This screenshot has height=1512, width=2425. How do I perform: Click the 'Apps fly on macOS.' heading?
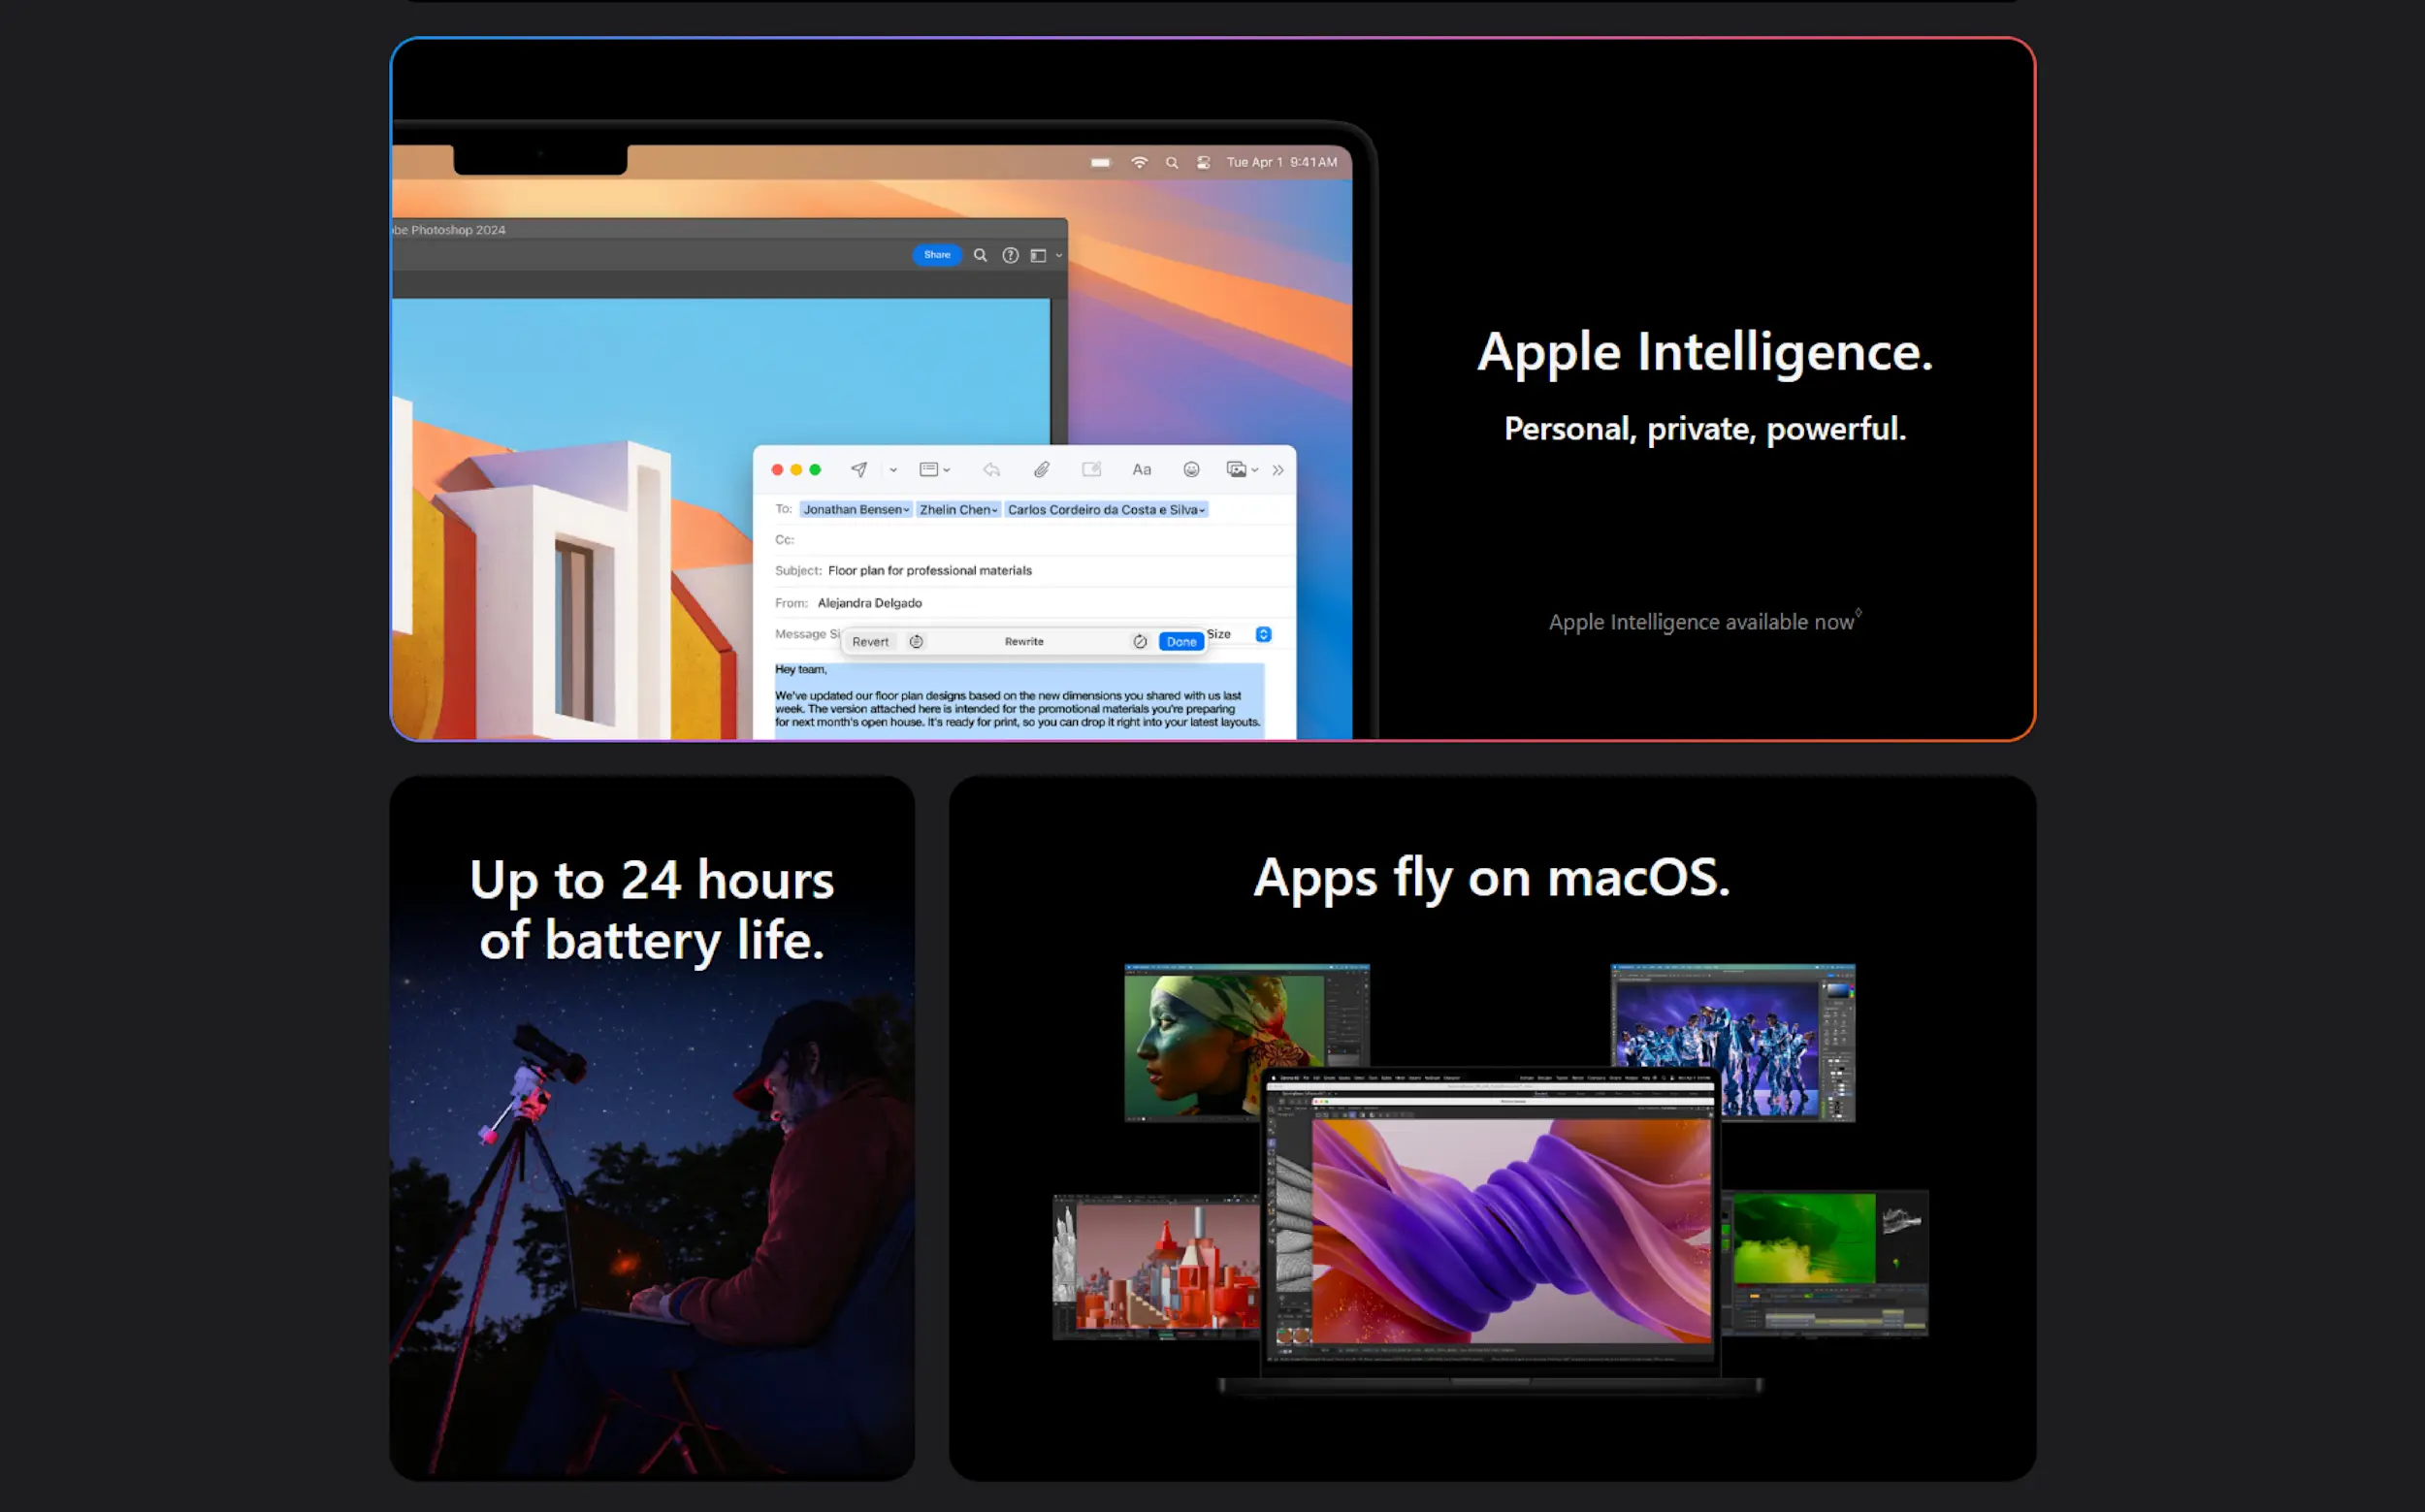click(x=1492, y=880)
